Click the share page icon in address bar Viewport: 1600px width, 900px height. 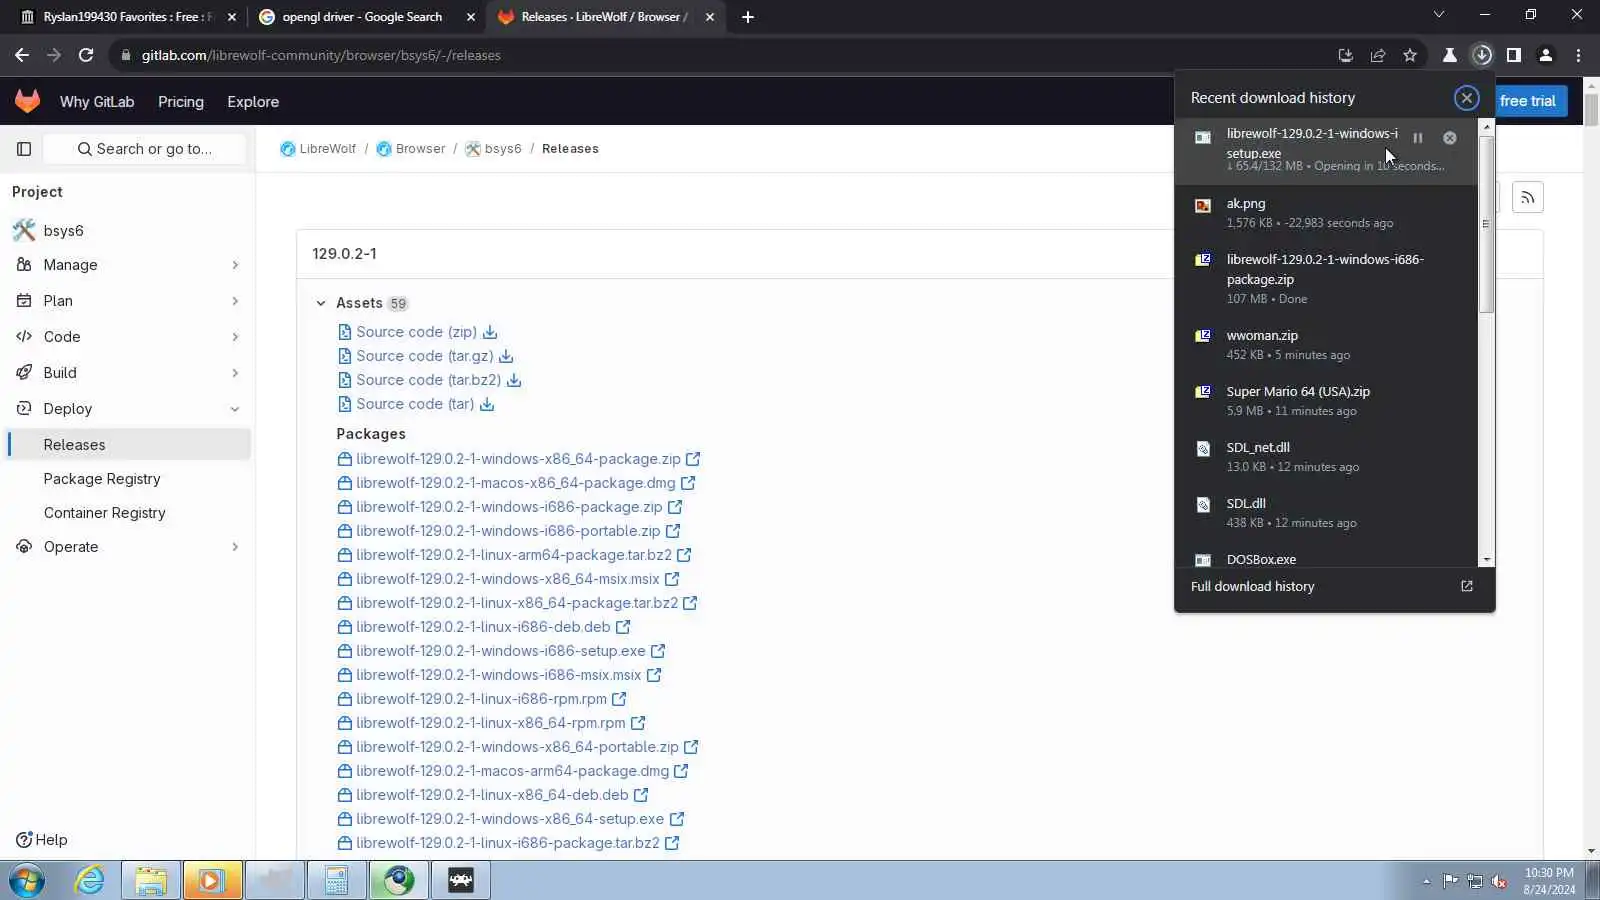[1377, 55]
